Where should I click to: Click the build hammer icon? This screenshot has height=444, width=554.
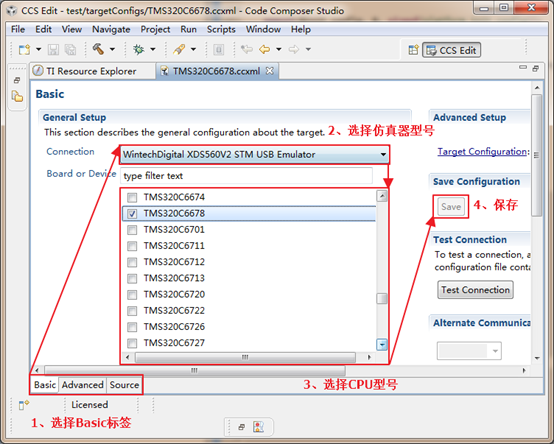[98, 49]
